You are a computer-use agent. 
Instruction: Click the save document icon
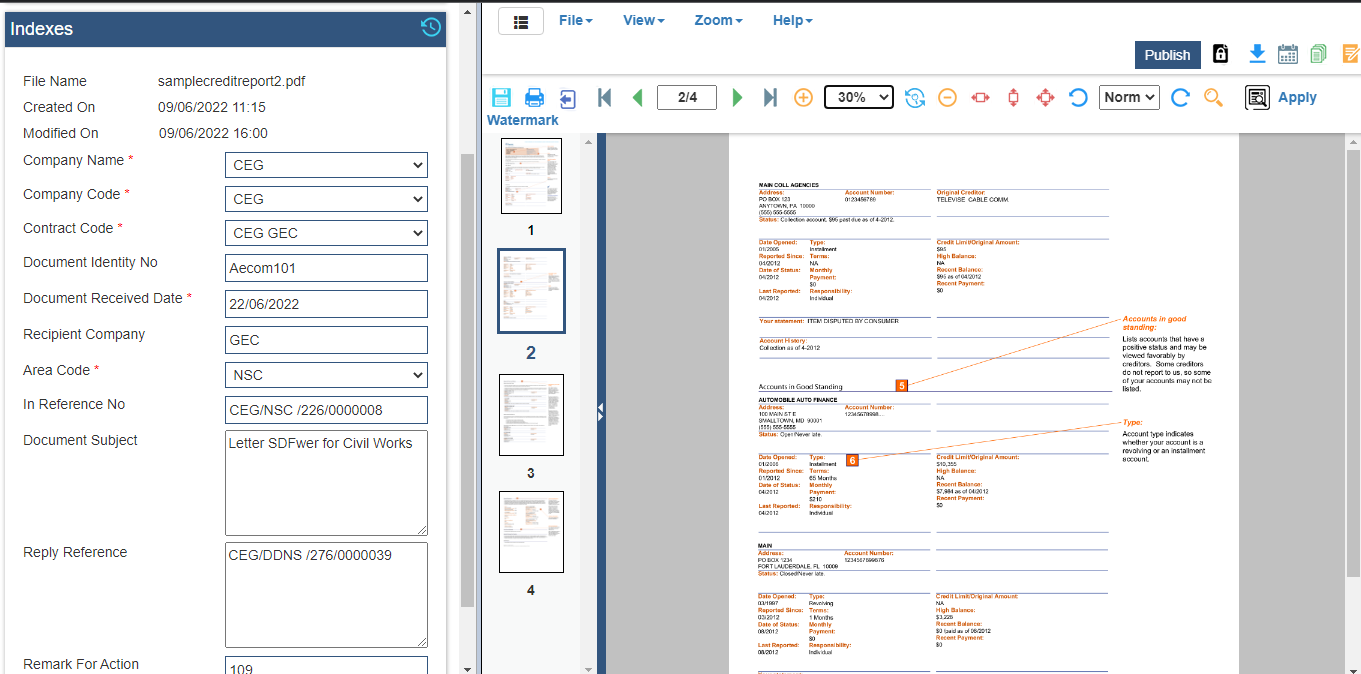501,98
